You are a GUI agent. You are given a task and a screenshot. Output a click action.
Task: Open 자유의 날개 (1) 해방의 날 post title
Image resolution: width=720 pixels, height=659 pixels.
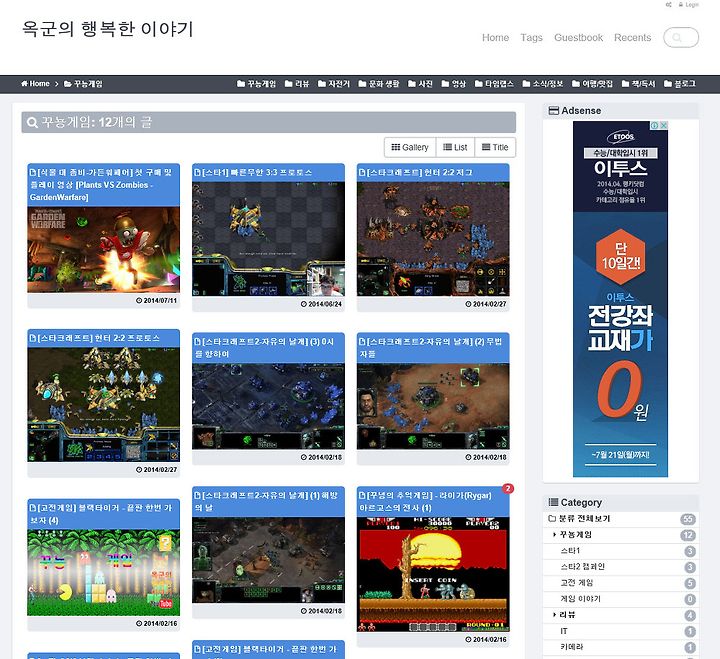tap(268, 502)
